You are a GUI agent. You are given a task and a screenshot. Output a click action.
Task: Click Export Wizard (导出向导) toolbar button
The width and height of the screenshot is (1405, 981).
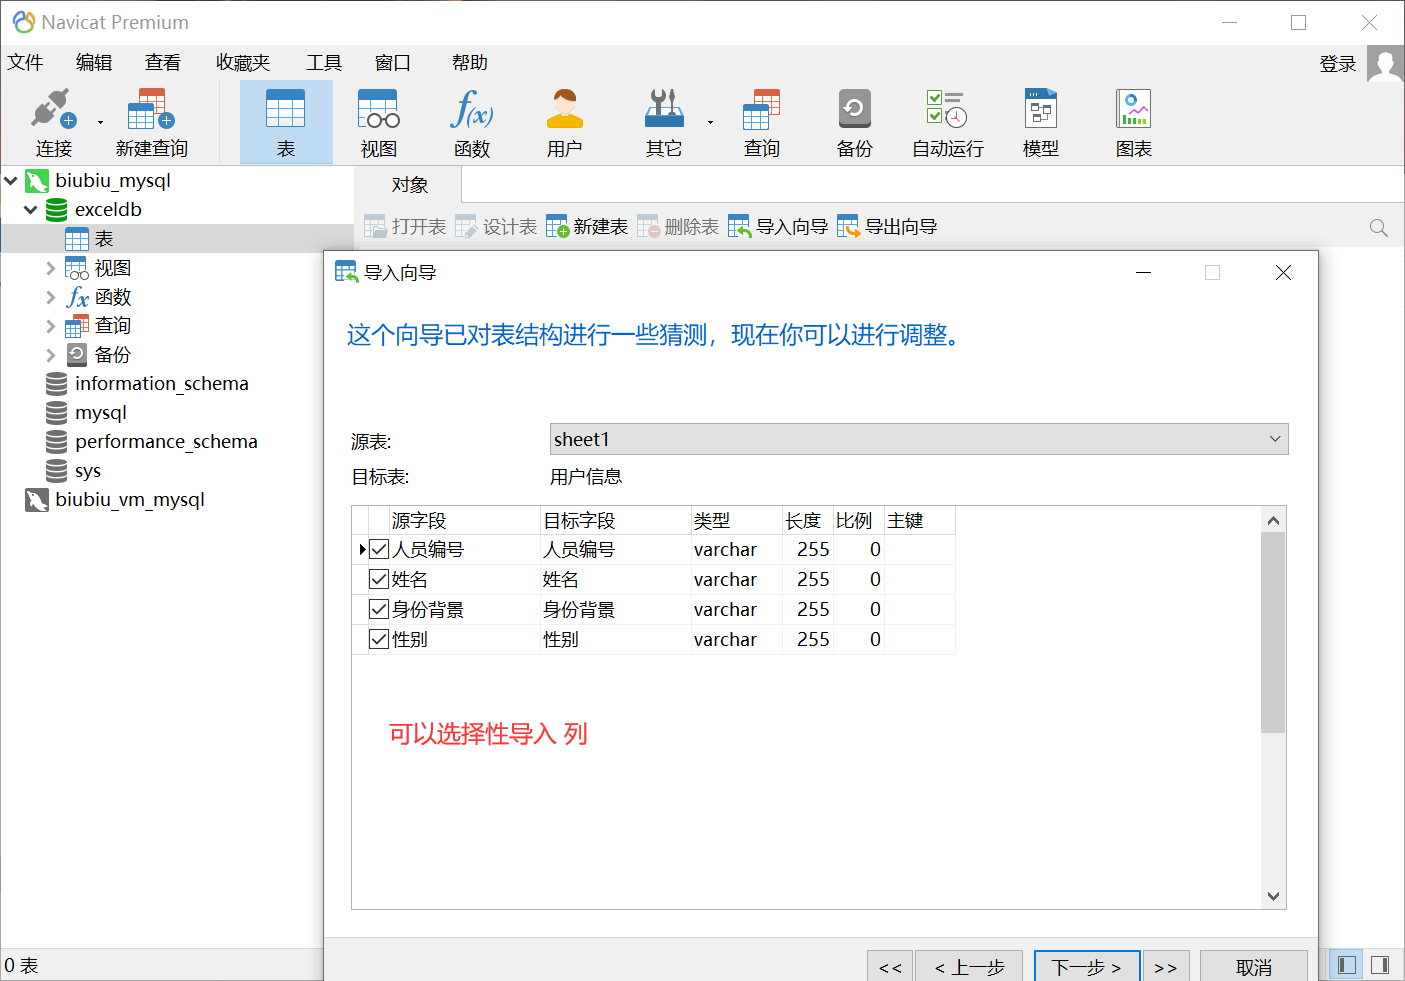point(887,227)
